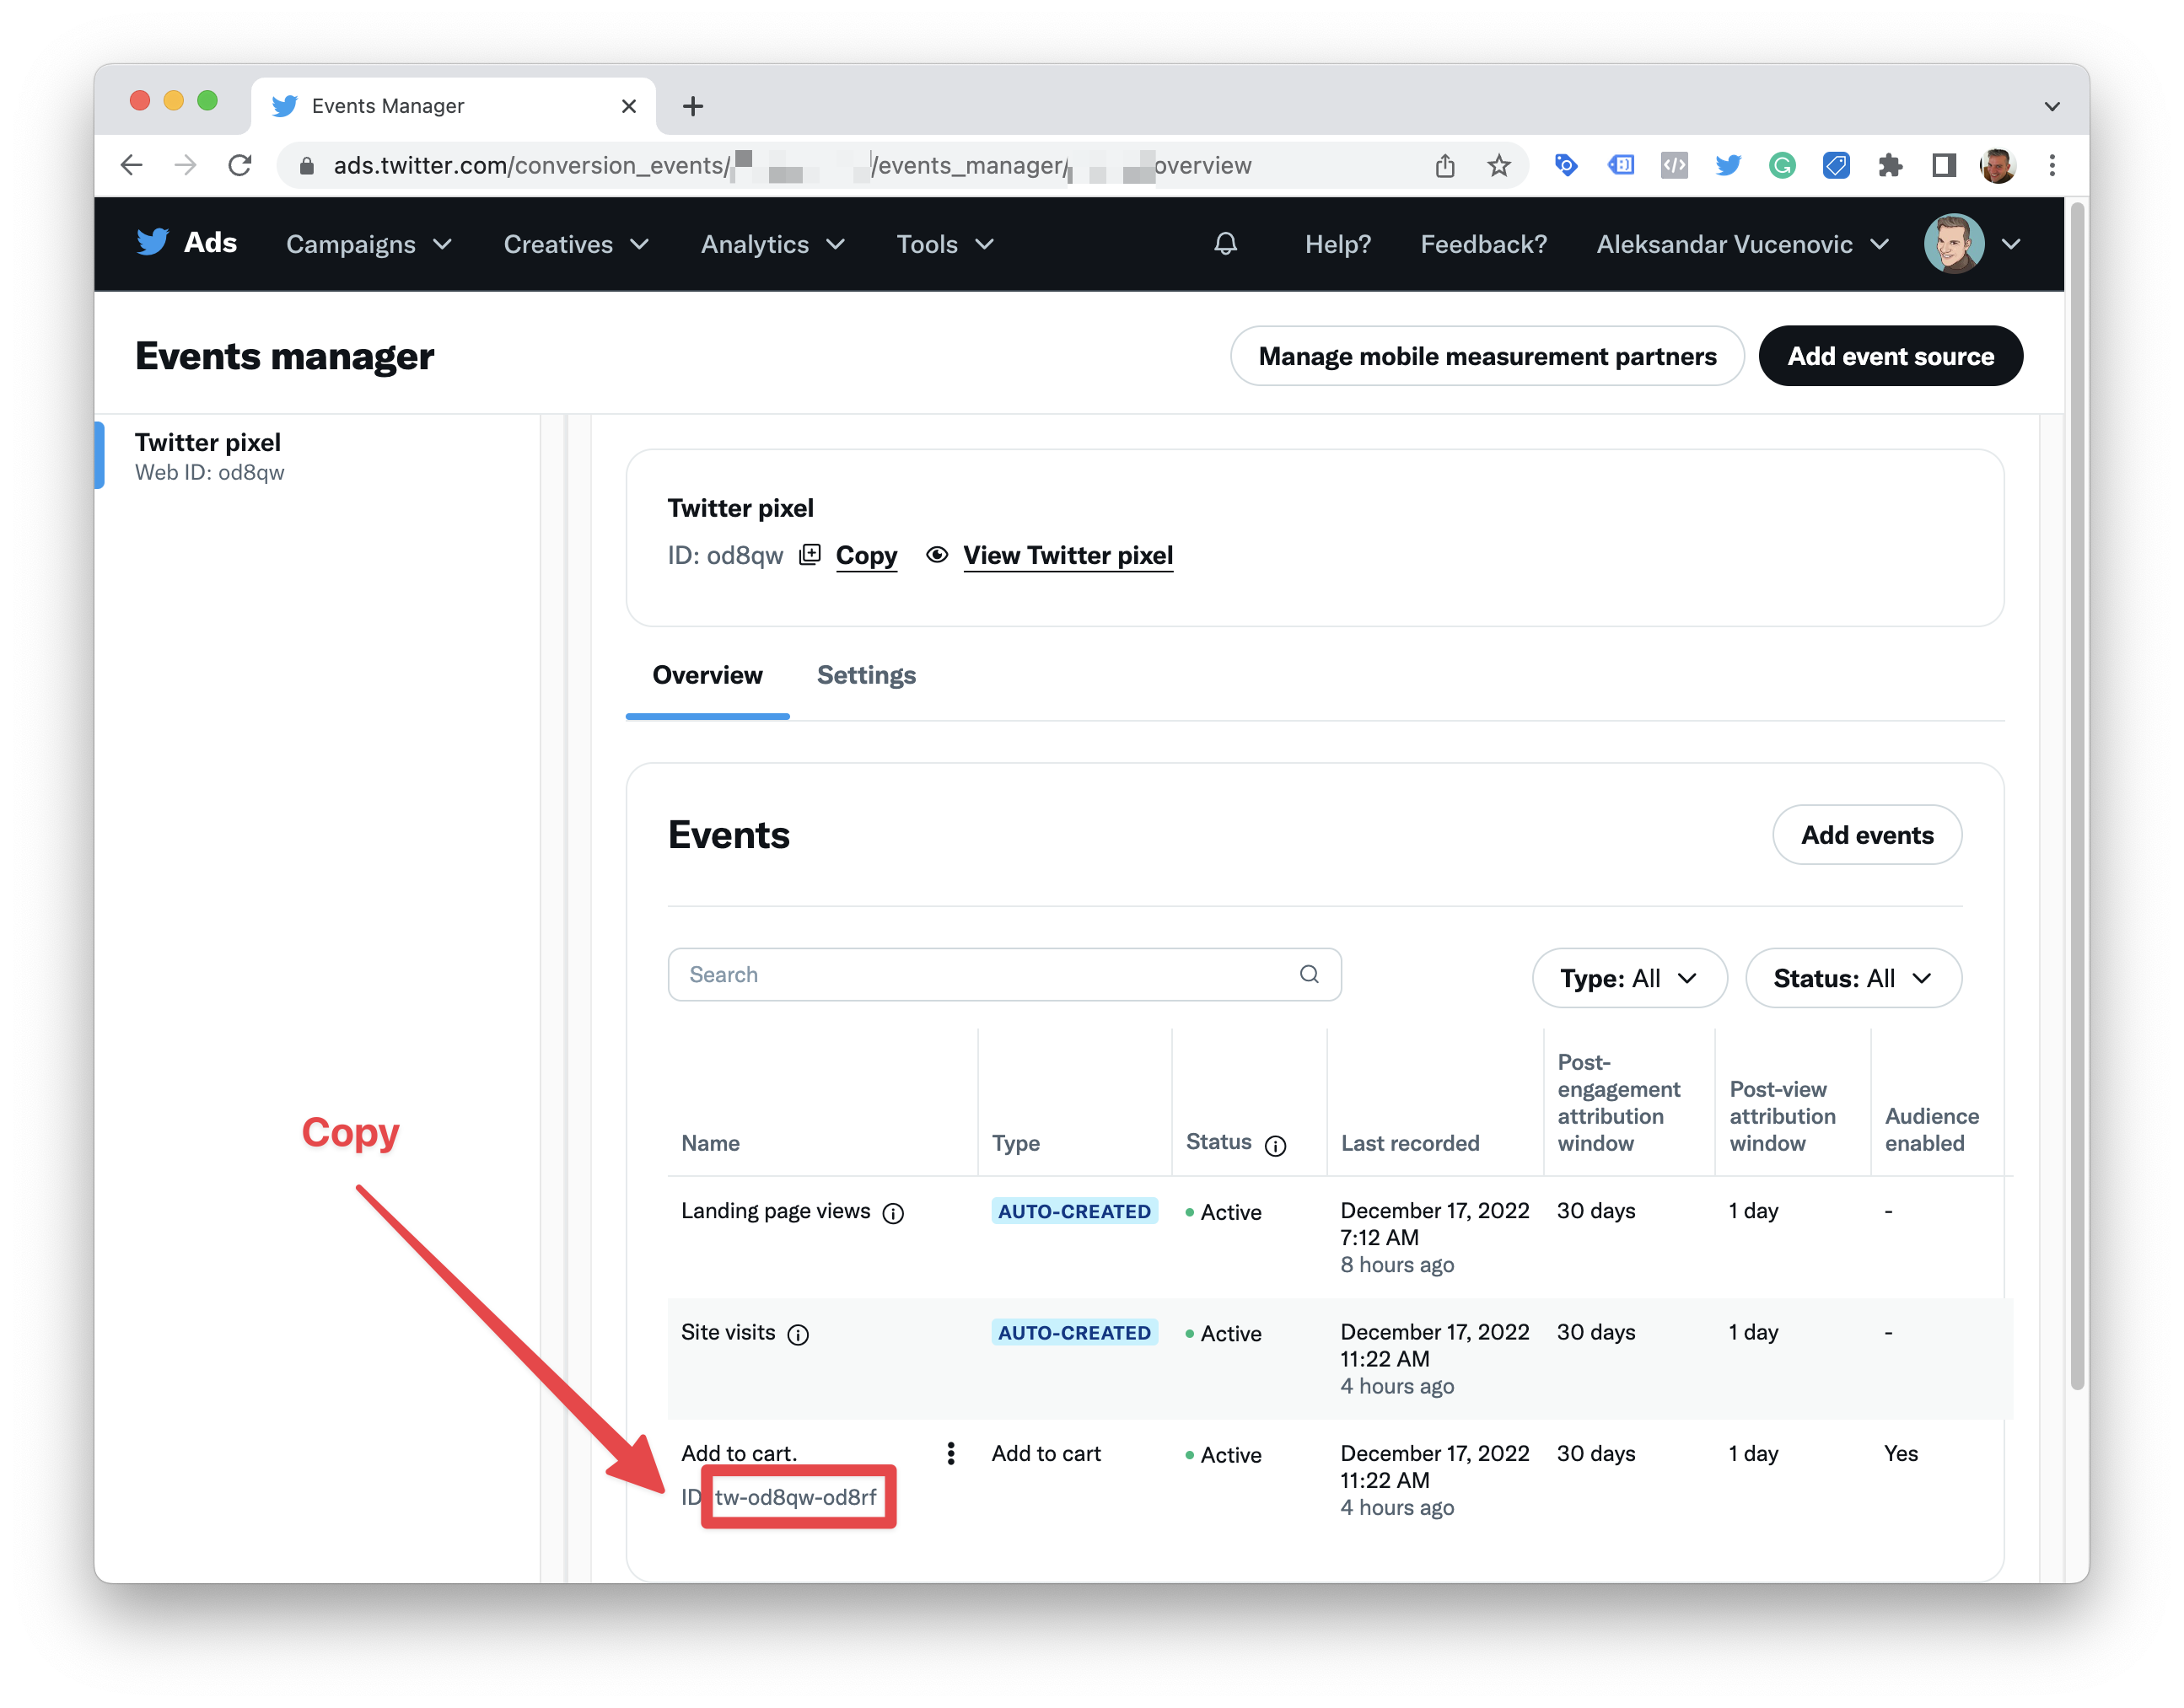Click the page vertical scrollbar
This screenshot has width=2184, height=1708.
click(2077, 795)
